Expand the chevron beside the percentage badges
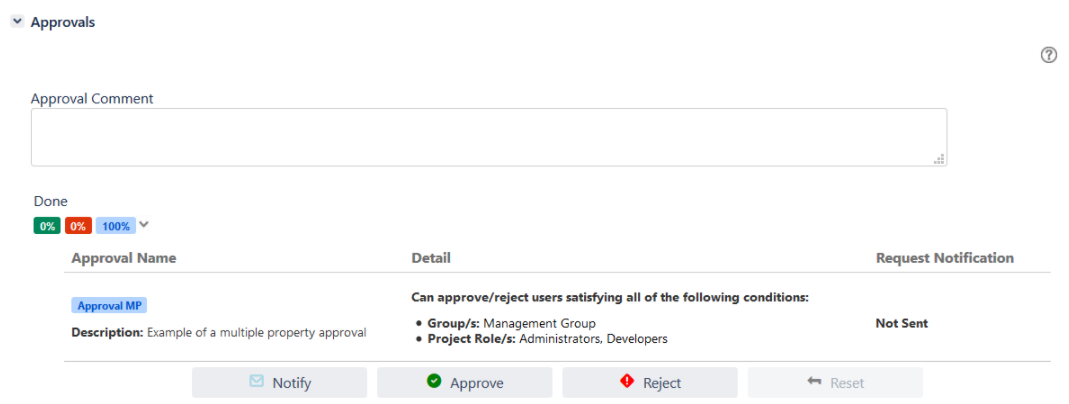 (x=144, y=225)
